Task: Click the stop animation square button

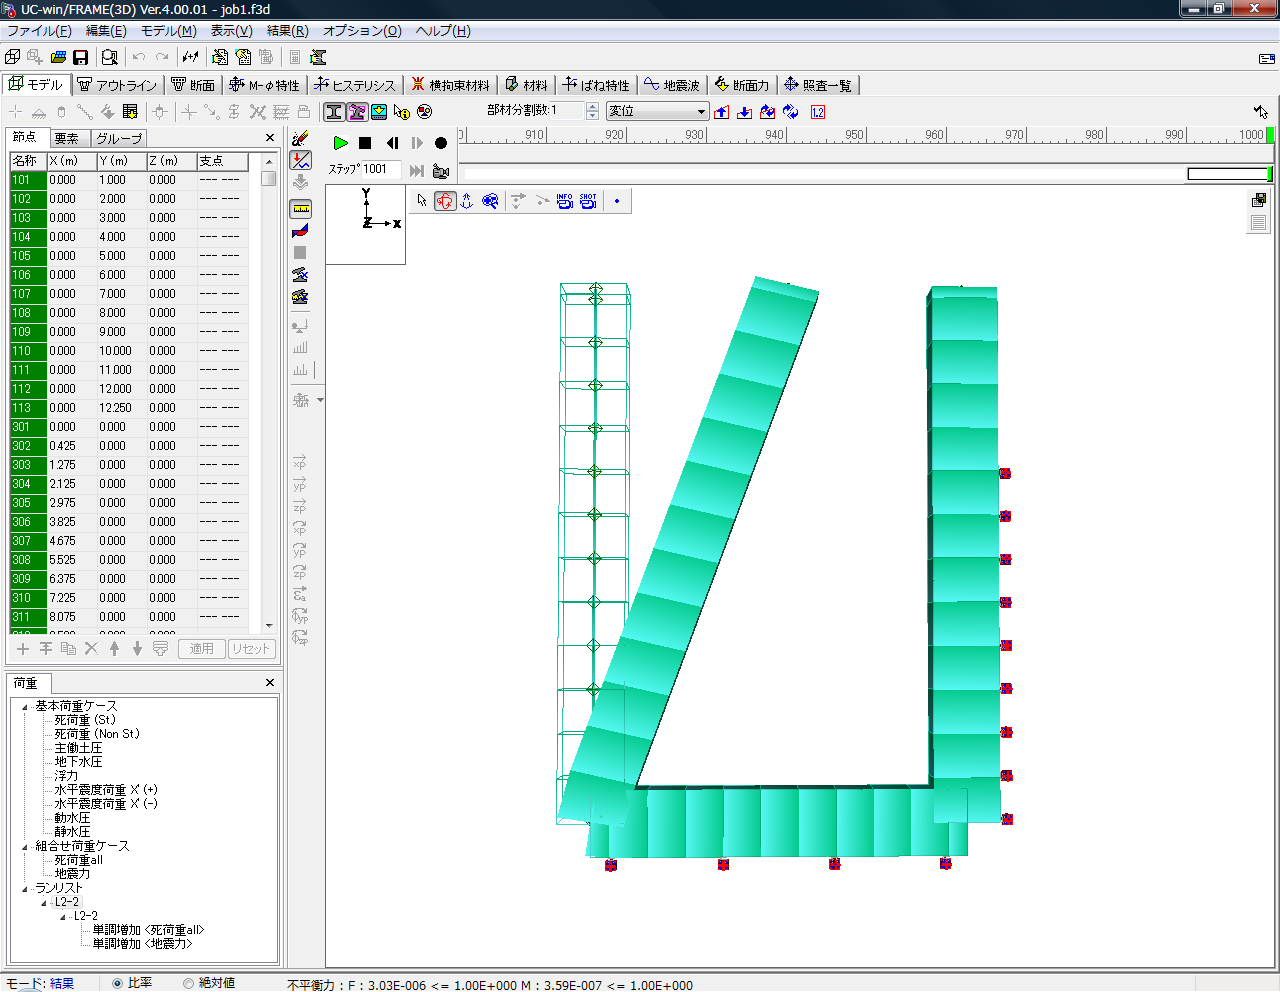Action: tap(365, 143)
